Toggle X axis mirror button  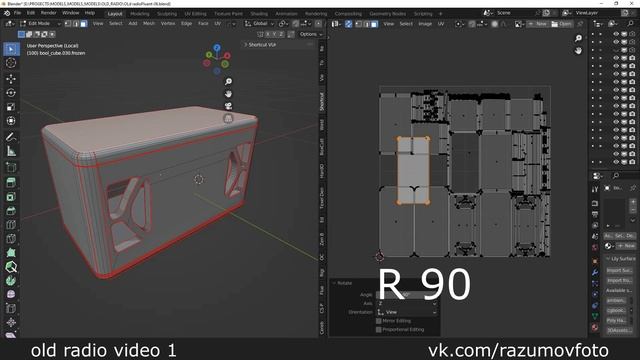[x=268, y=34]
